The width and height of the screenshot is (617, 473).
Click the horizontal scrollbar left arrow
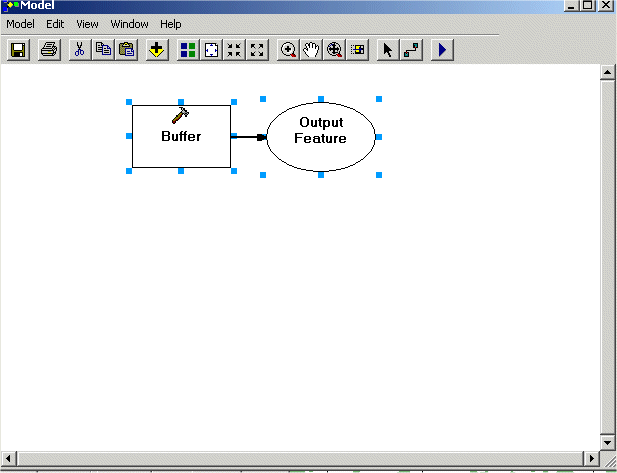[8, 458]
